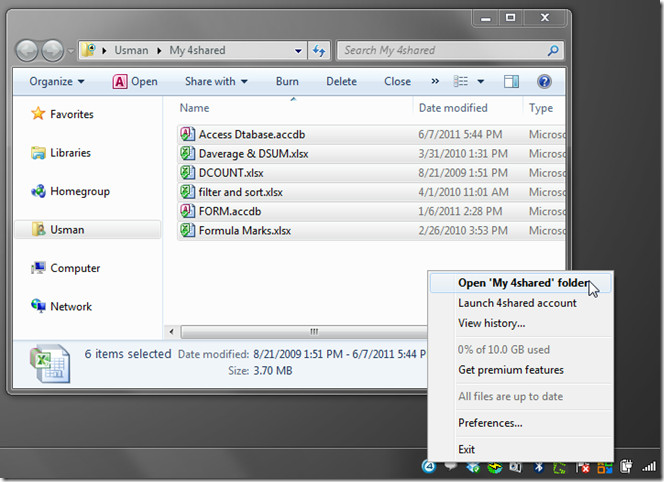The width and height of the screenshot is (664, 482).
Task: Click the Favorites star icon in sidebar
Action: point(38,115)
